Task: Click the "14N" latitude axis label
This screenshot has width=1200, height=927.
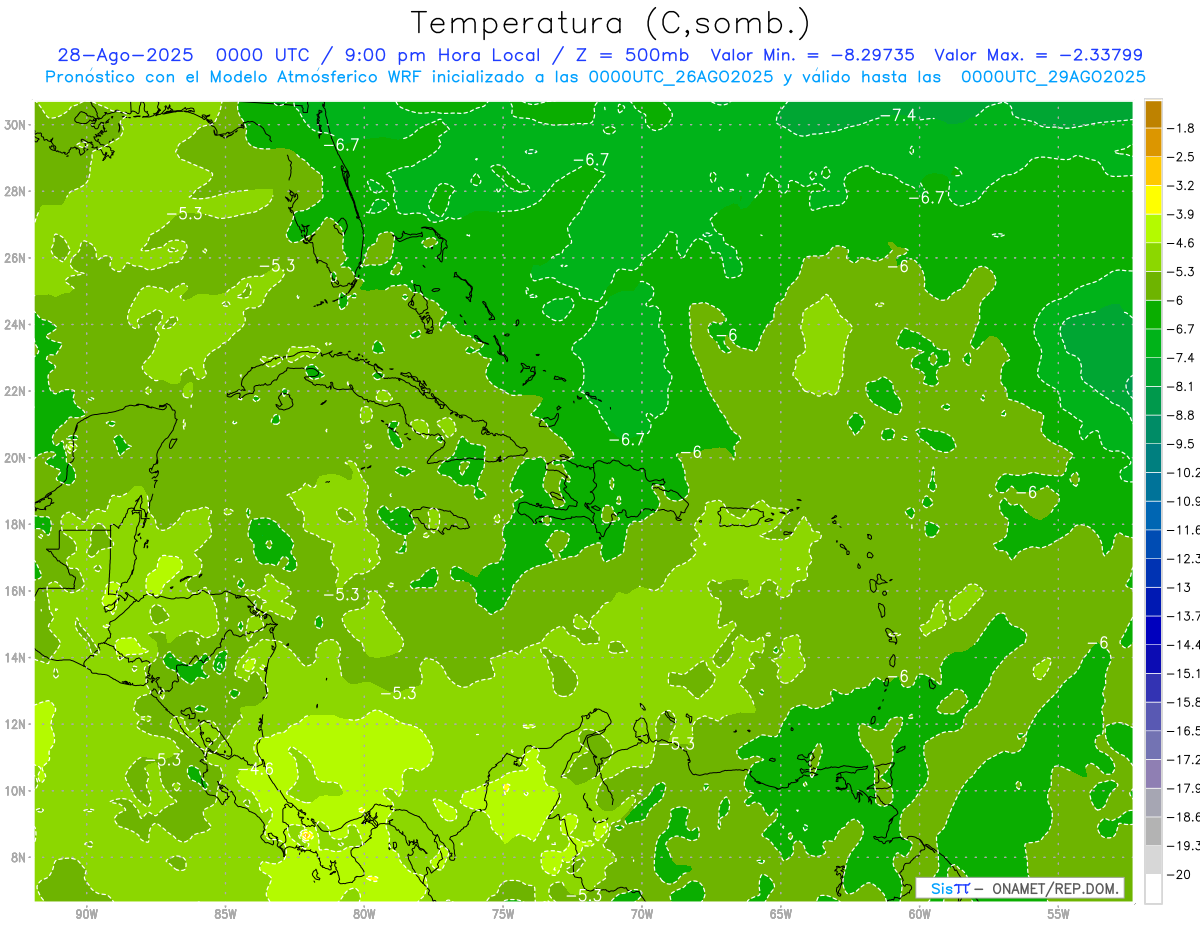Action: point(15,657)
